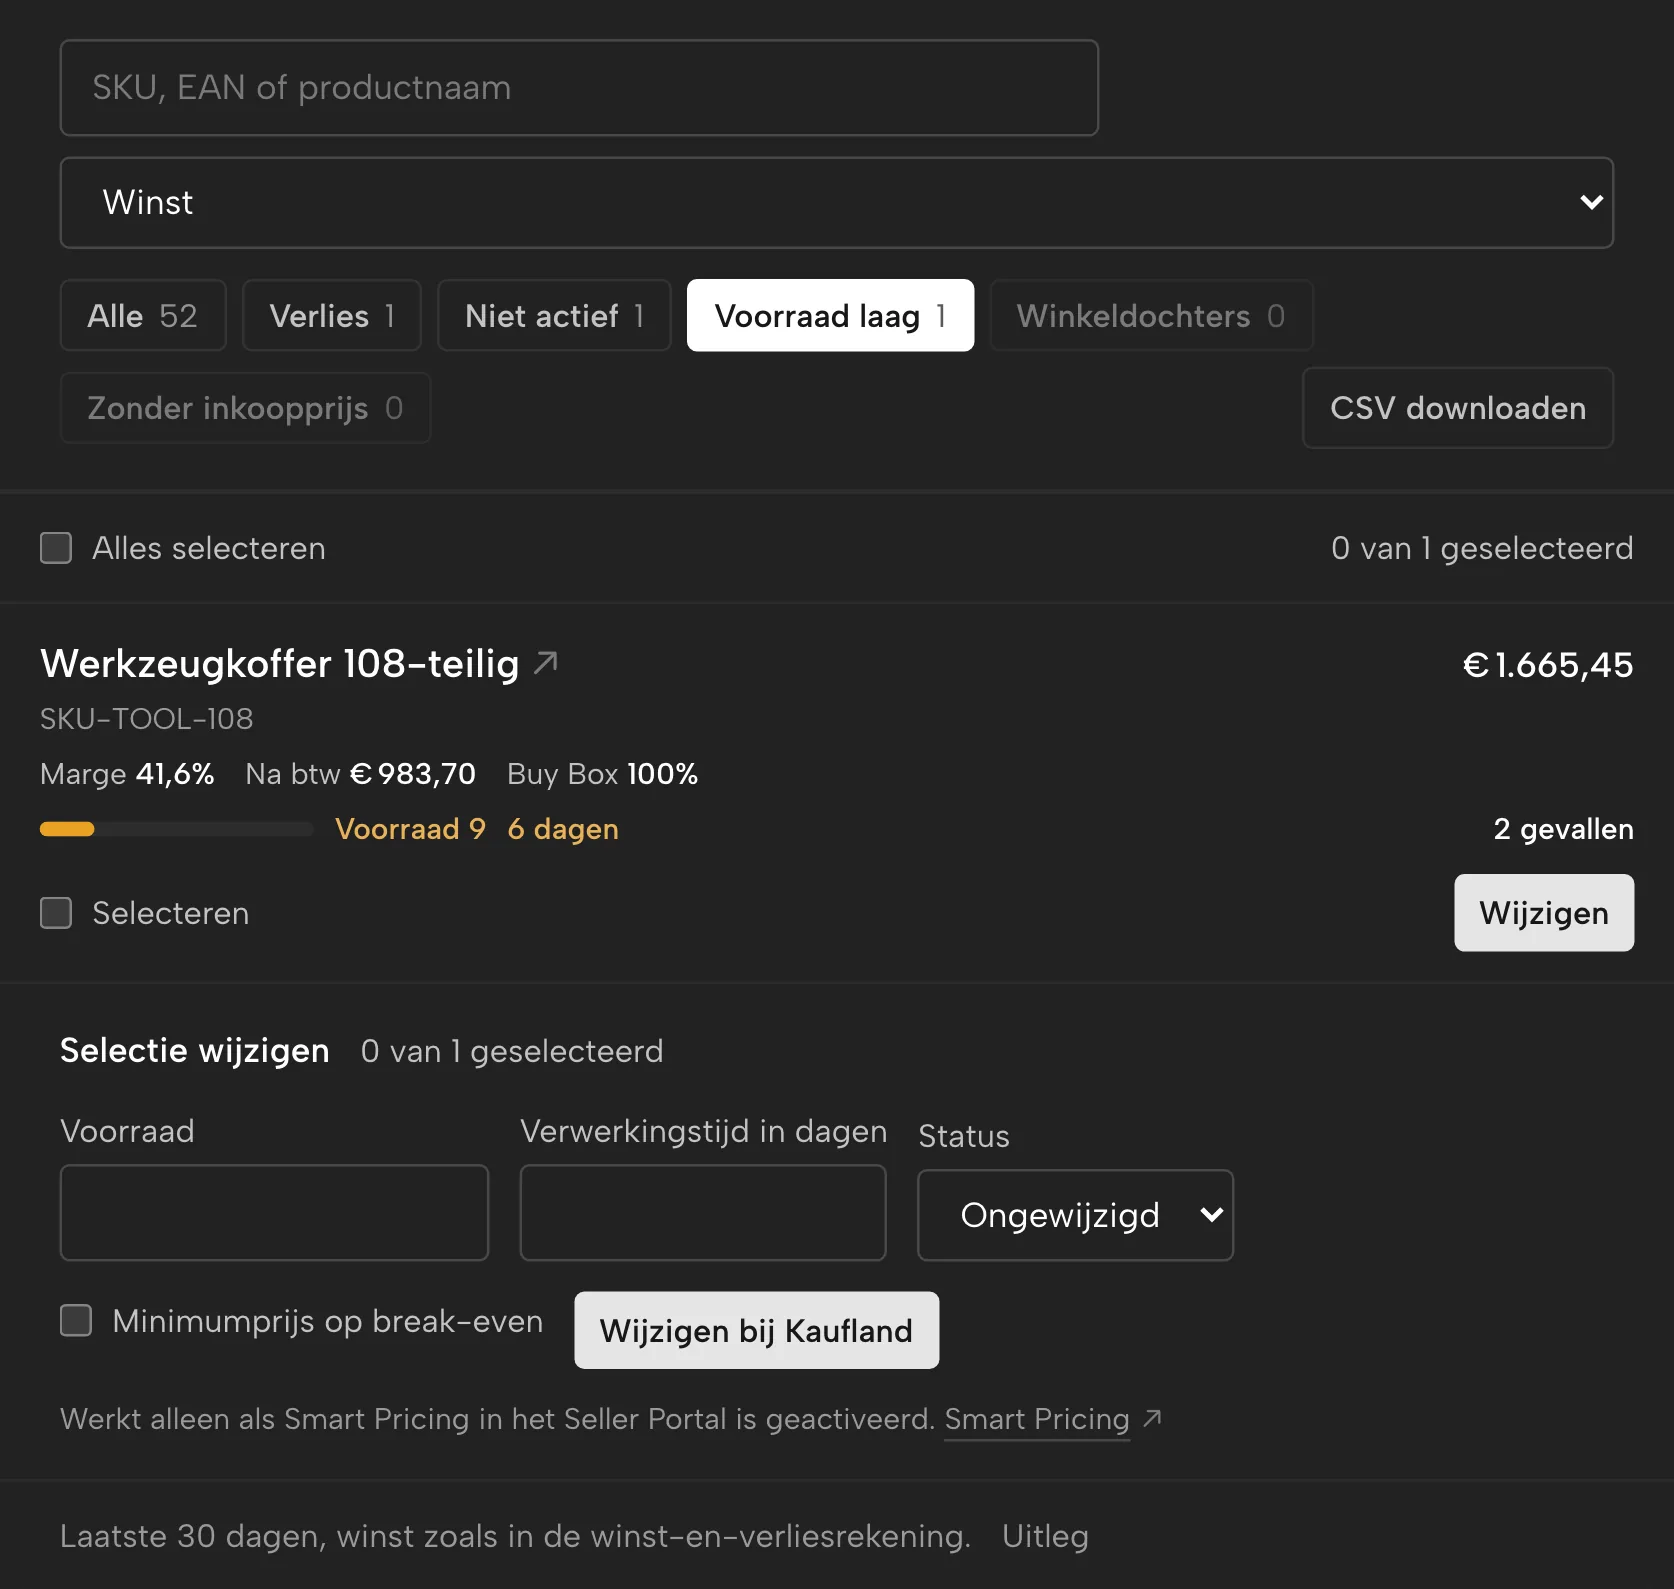The image size is (1674, 1589).
Task: Choose the Winkeldochters filter
Action: tap(1151, 315)
